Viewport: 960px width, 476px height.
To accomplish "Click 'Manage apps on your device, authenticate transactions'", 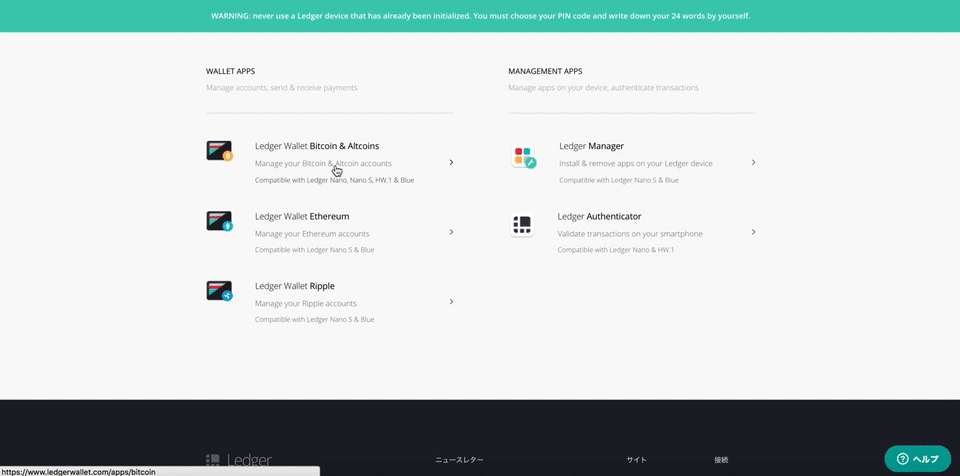I will click(603, 88).
